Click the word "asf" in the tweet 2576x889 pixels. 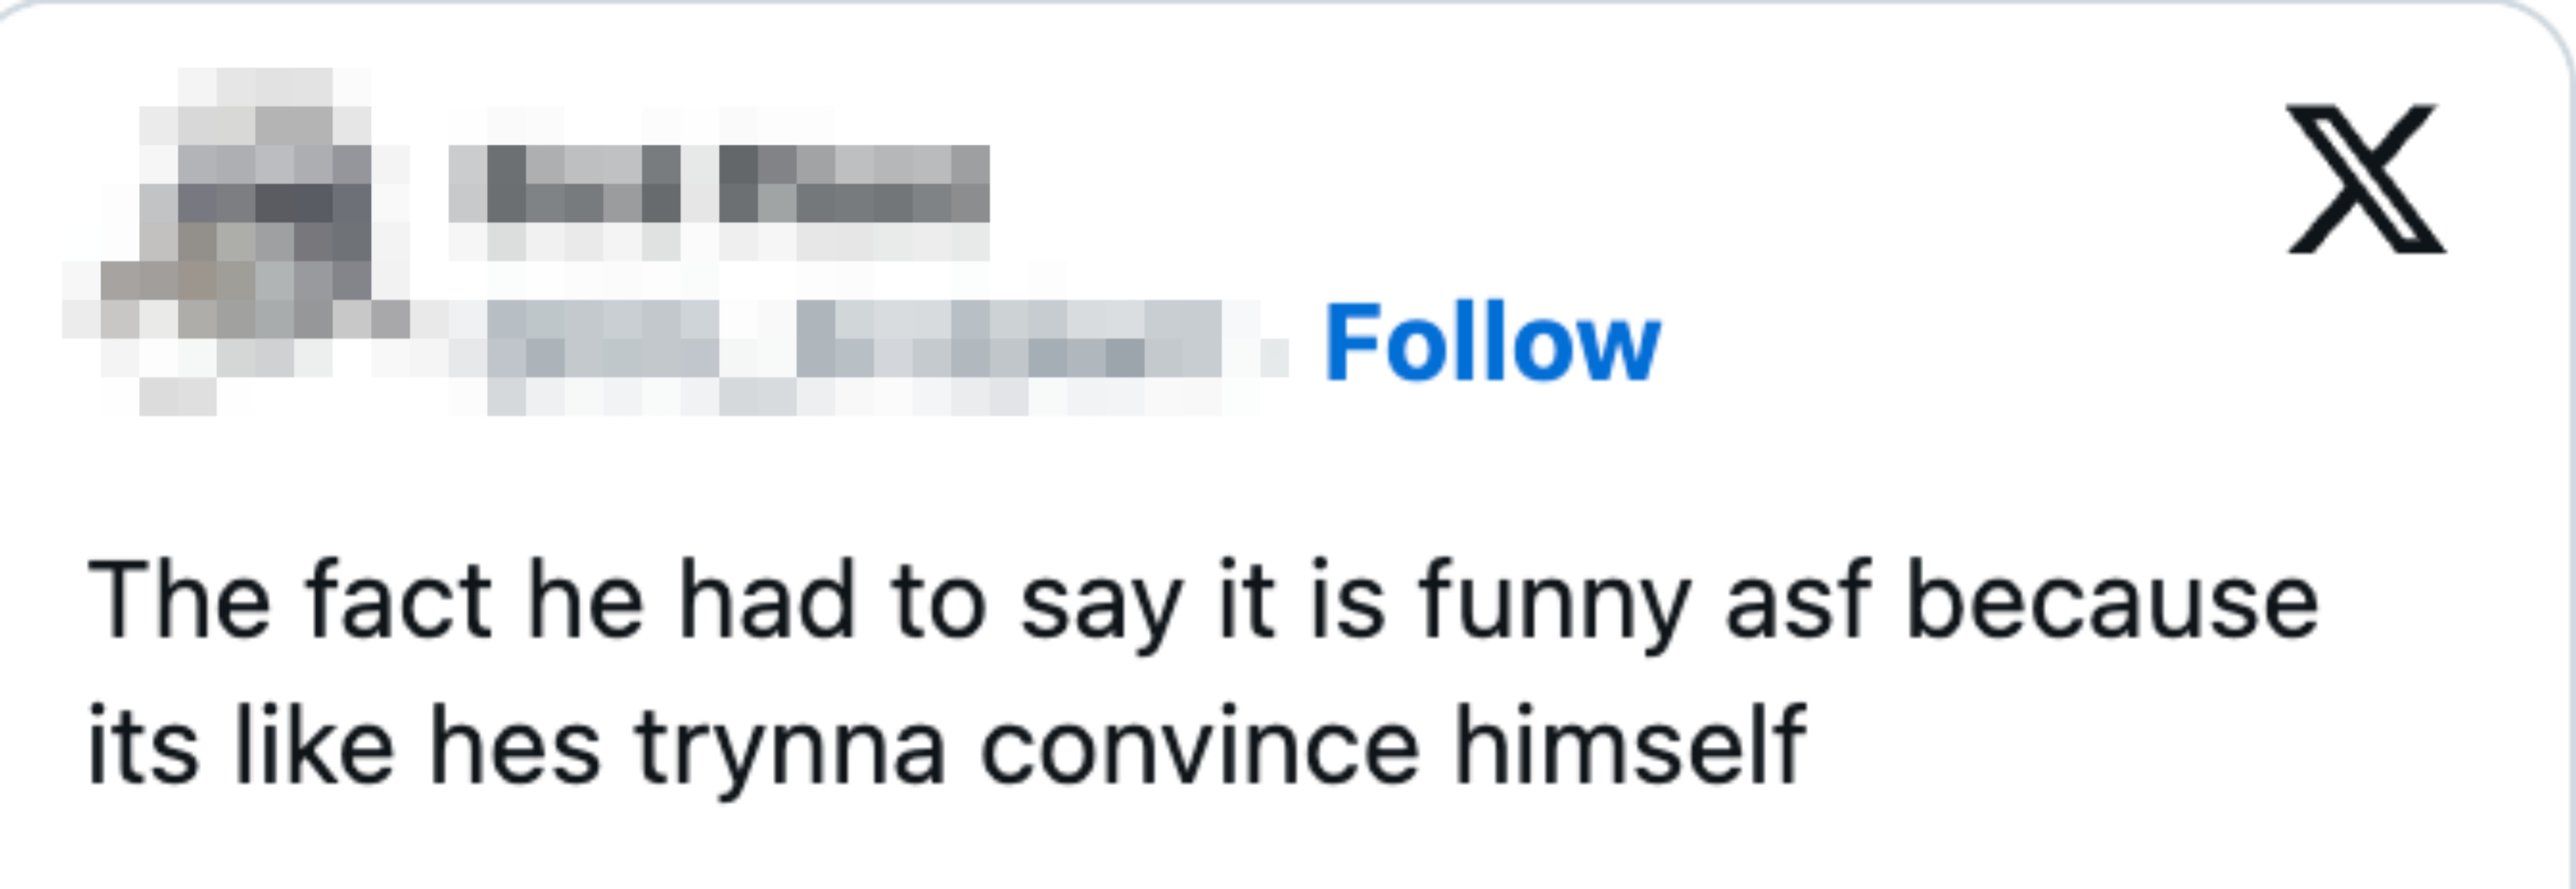click(1797, 602)
